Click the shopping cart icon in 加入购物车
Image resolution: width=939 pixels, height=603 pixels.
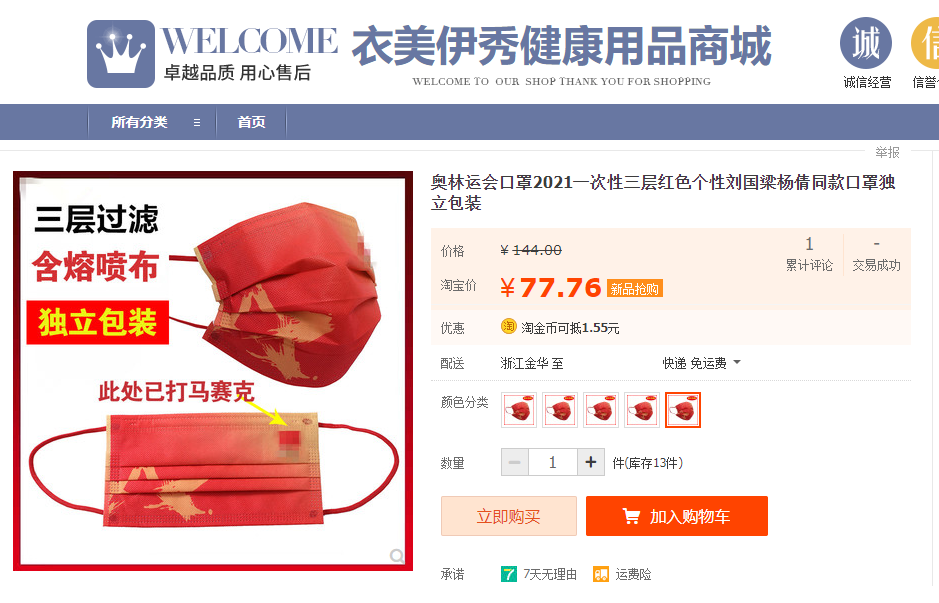click(631, 516)
